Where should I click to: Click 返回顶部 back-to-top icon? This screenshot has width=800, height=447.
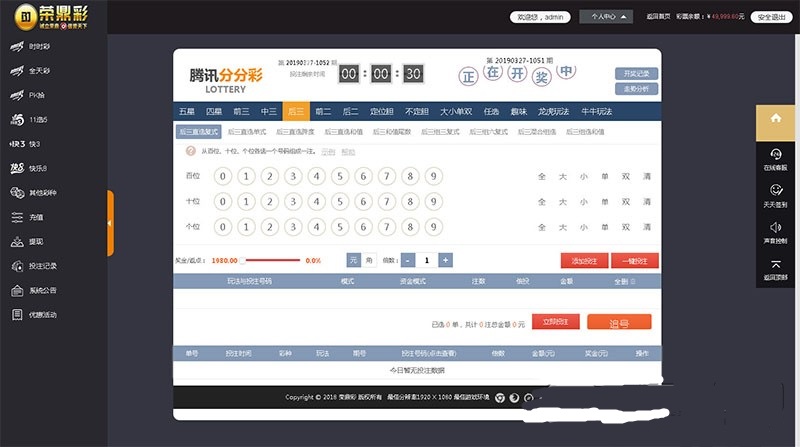775,269
